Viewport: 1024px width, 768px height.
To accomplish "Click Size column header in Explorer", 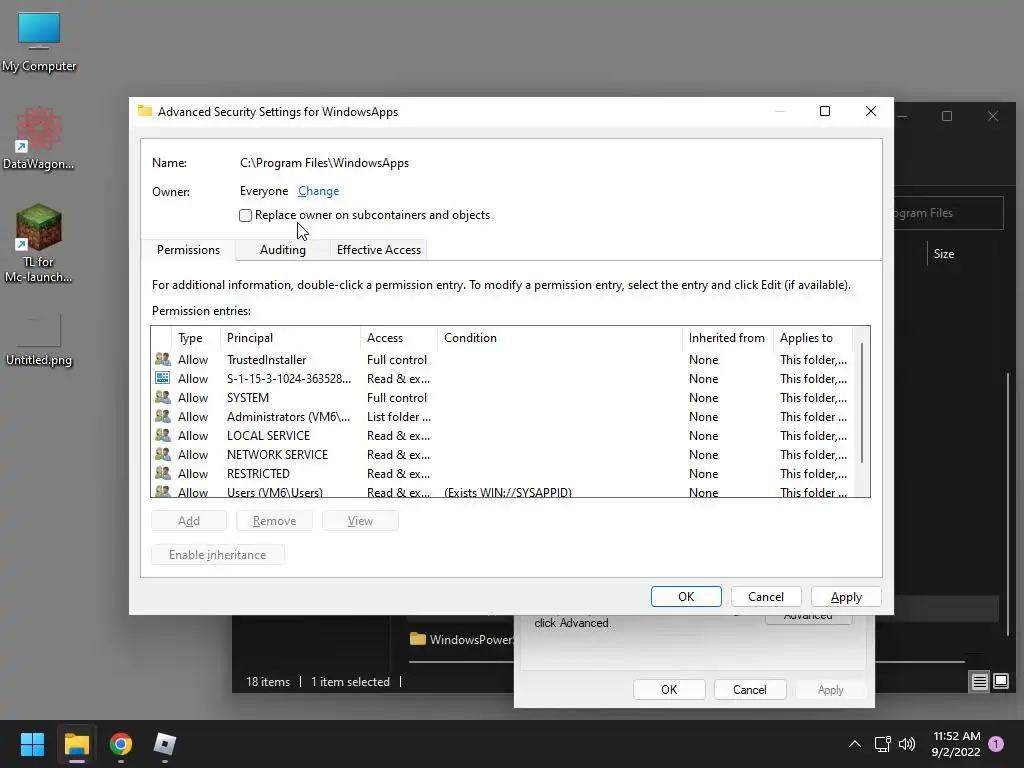I will coord(944,253).
